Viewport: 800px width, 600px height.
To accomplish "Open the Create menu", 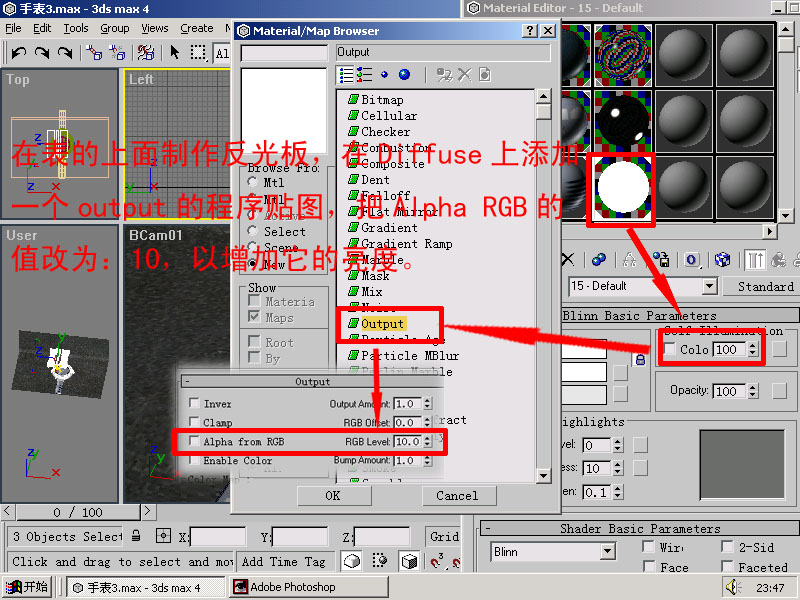I will (x=197, y=28).
